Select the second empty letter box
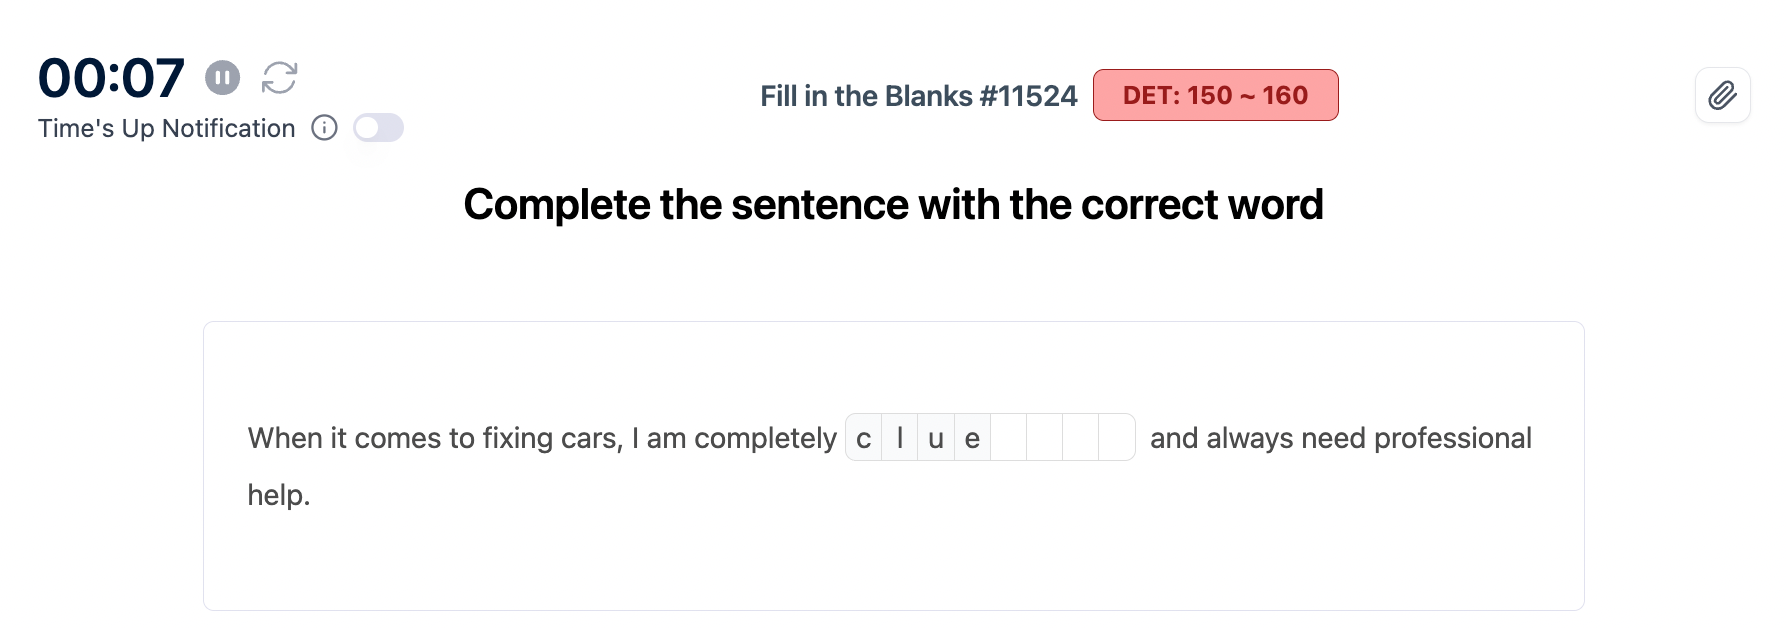1786x628 pixels. pyautogui.click(x=1044, y=438)
